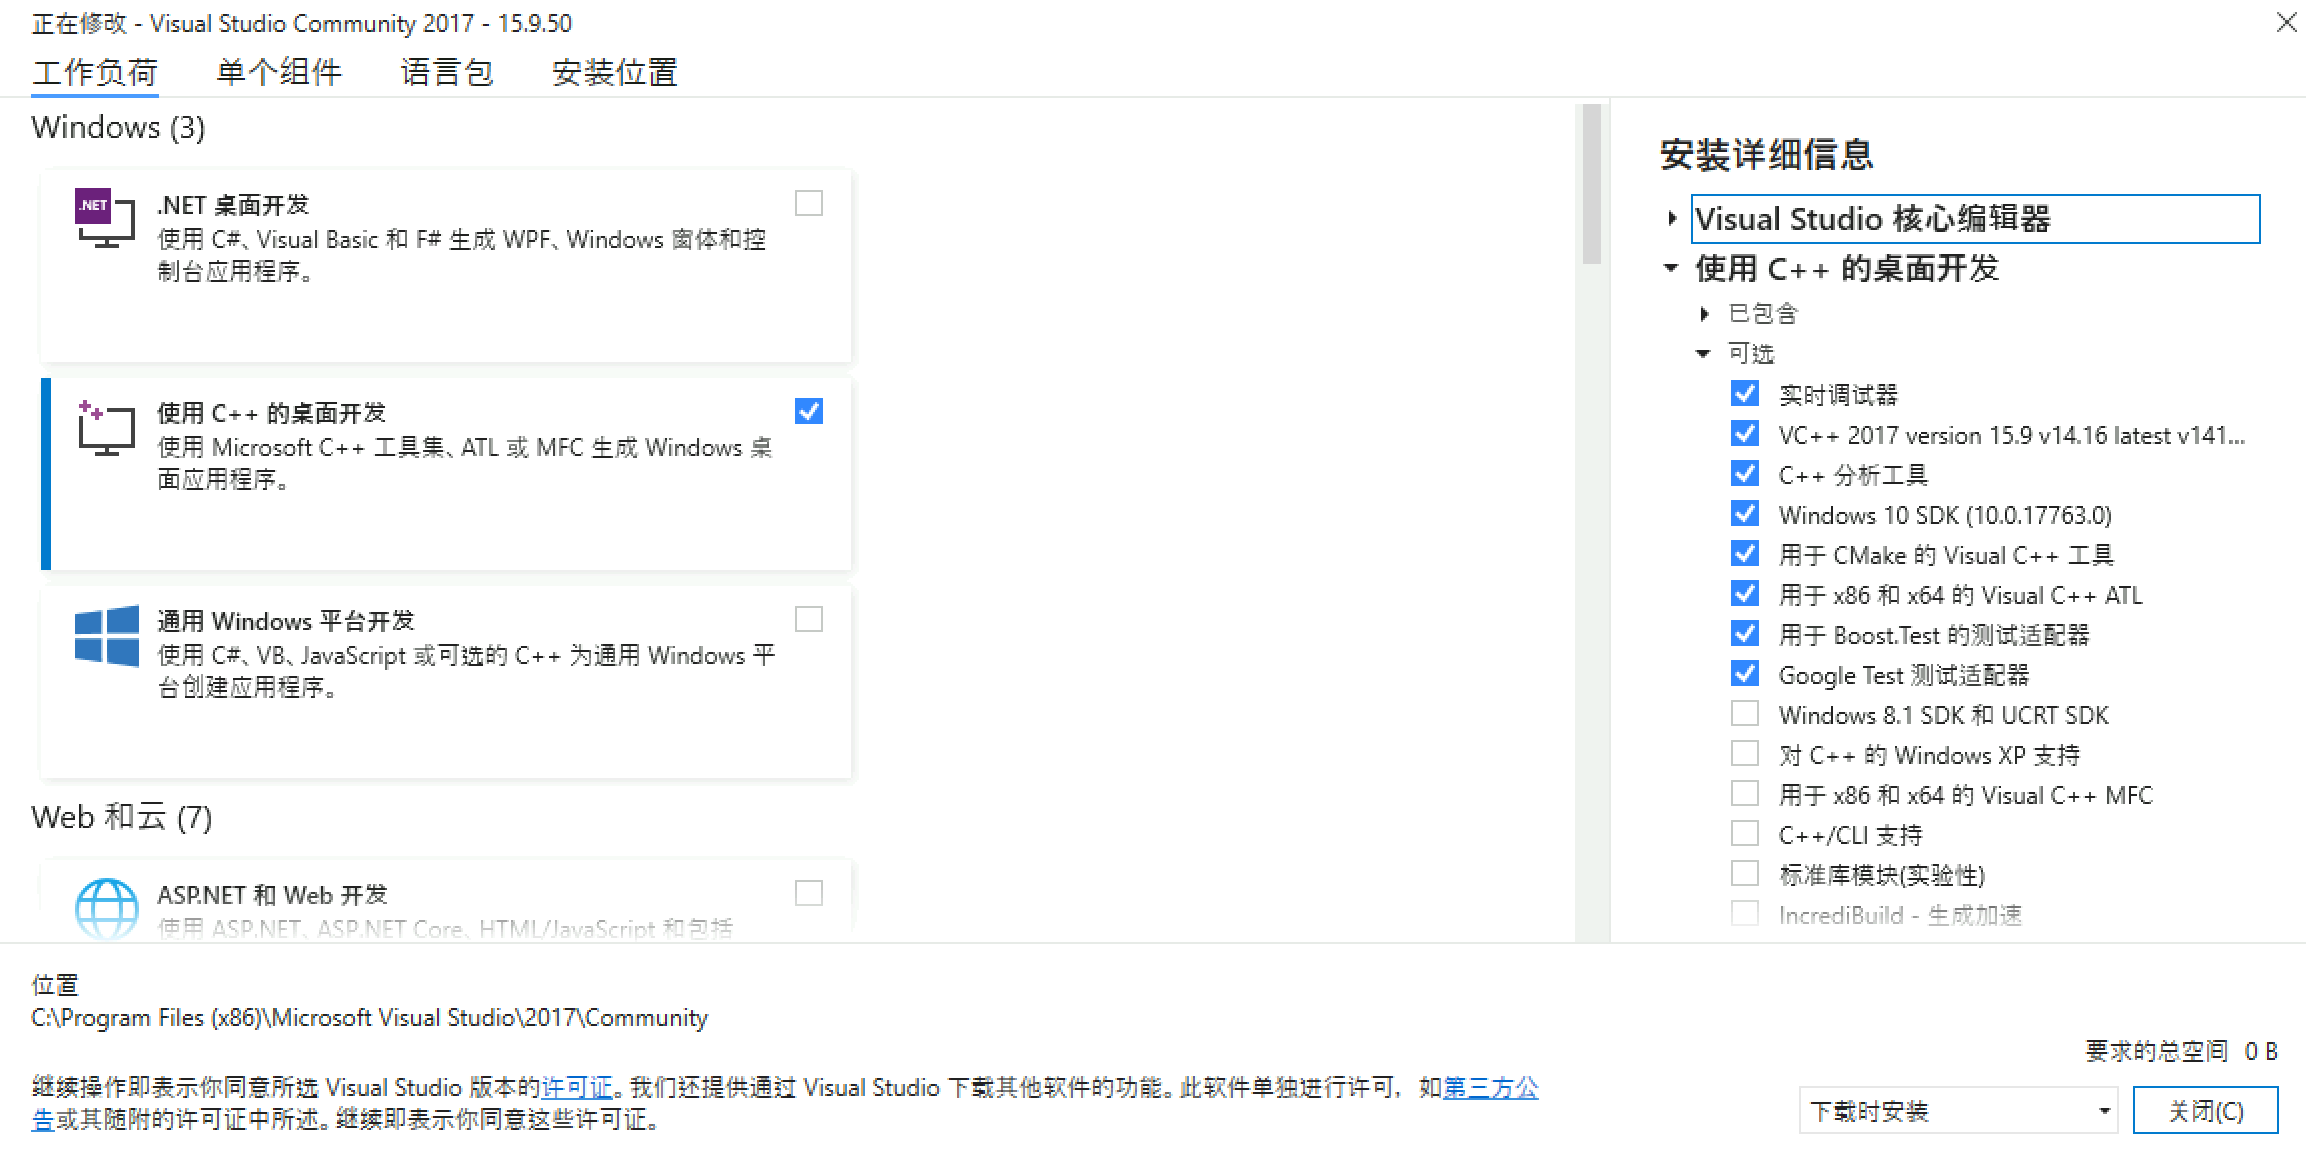Check the 通用 Windows 平台开发 workload
2306x1164 pixels.
coord(808,619)
